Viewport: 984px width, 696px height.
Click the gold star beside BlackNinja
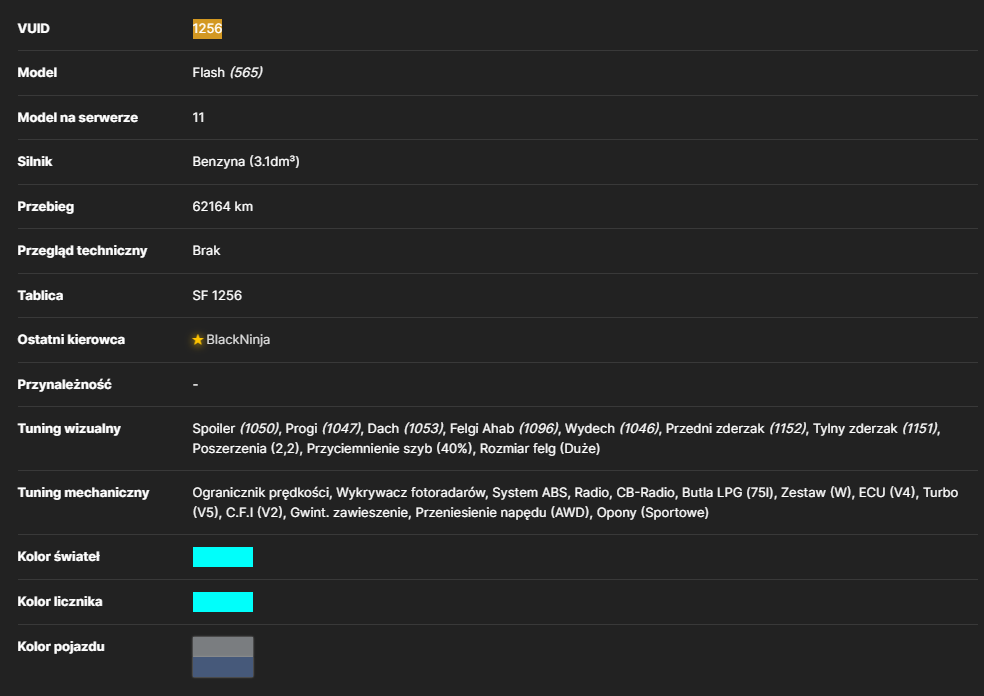(198, 340)
